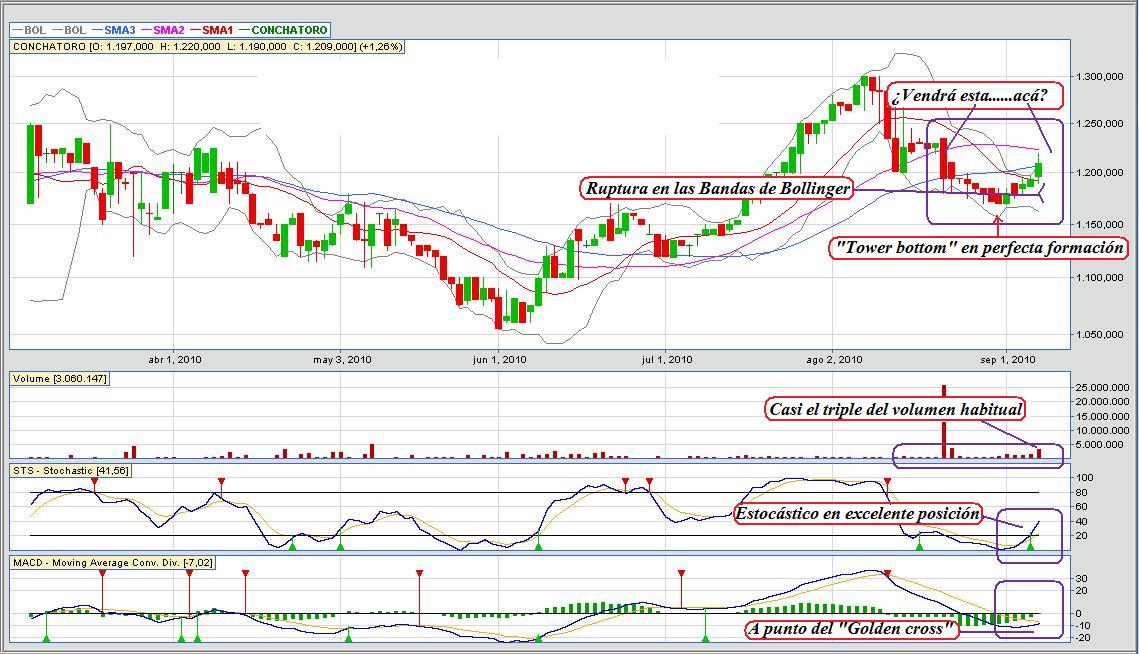Click the 1.300,000 price axis label
The width and height of the screenshot is (1139, 654).
1100,76
